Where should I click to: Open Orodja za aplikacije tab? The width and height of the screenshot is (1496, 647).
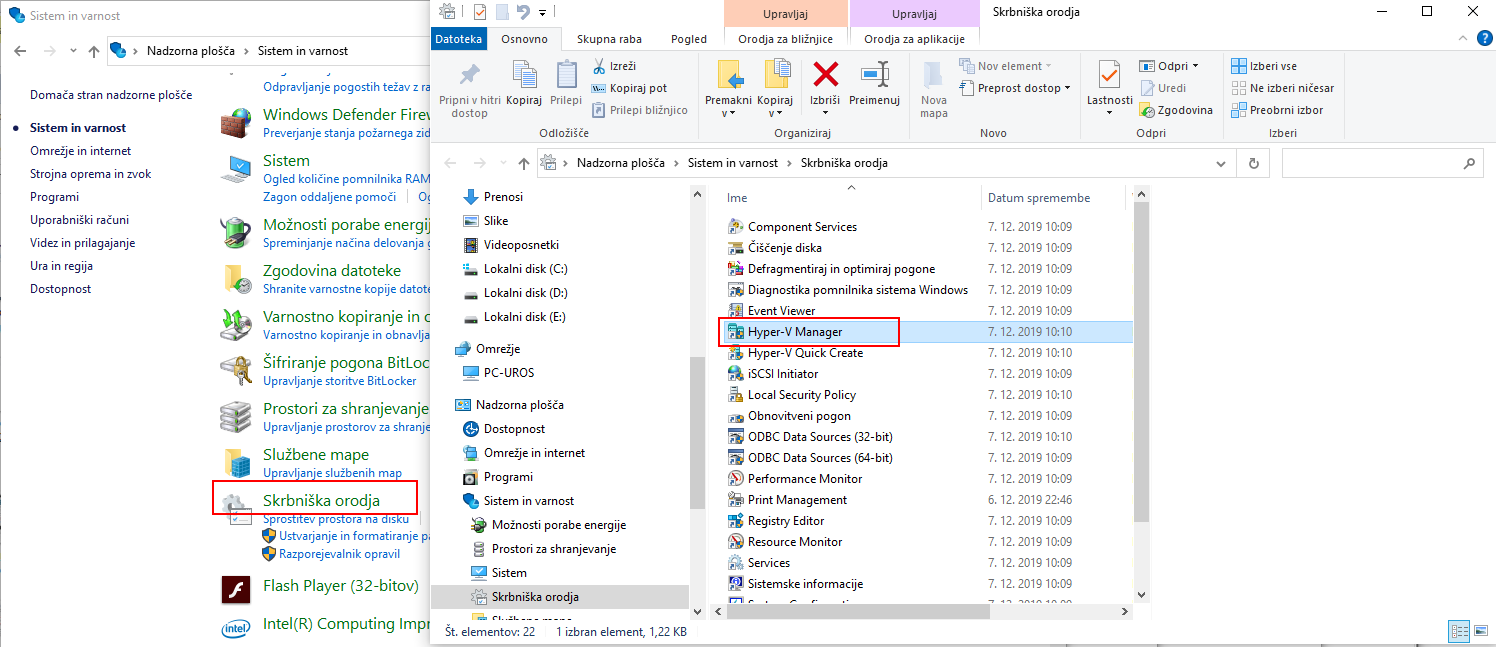tap(914, 39)
